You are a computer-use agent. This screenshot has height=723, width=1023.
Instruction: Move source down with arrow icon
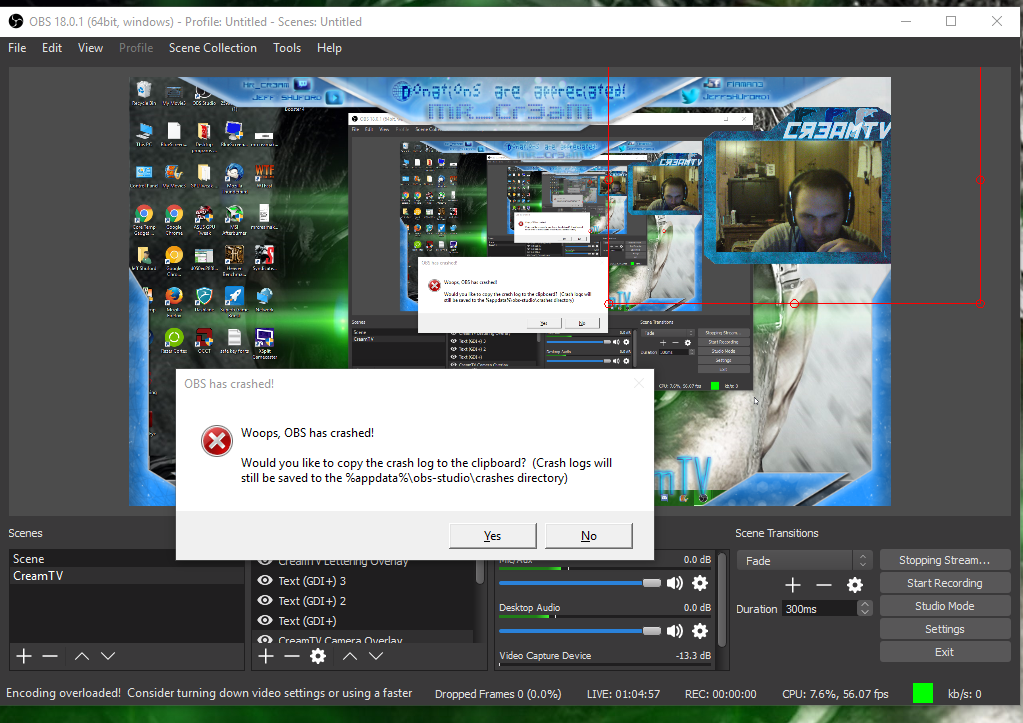376,656
